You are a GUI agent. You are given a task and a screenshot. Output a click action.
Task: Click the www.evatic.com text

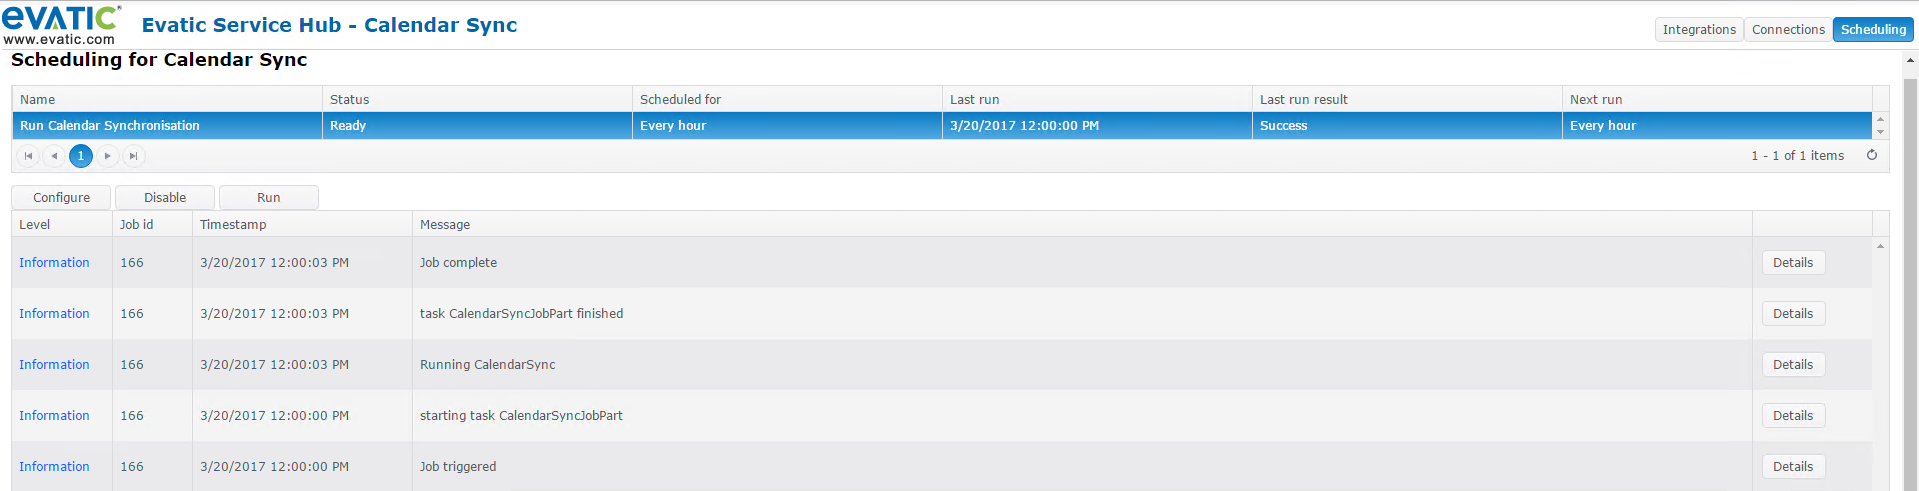pyautogui.click(x=59, y=40)
